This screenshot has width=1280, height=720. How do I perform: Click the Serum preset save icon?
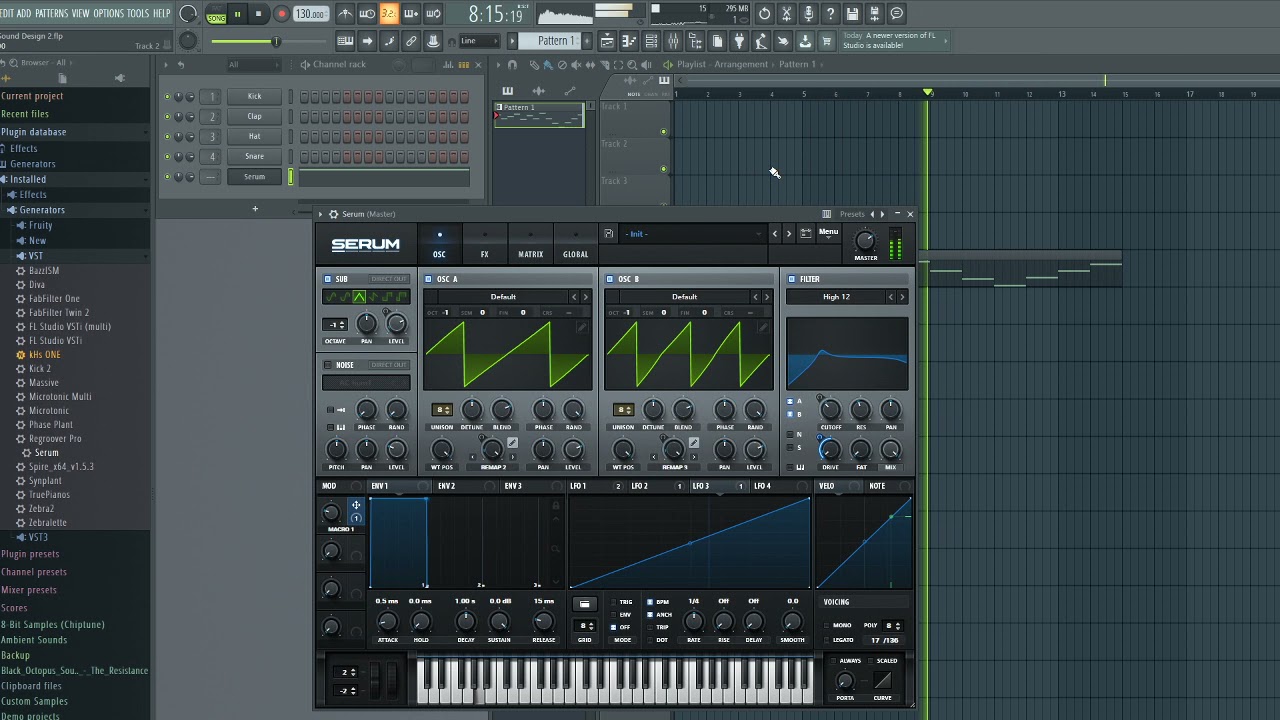click(608, 234)
